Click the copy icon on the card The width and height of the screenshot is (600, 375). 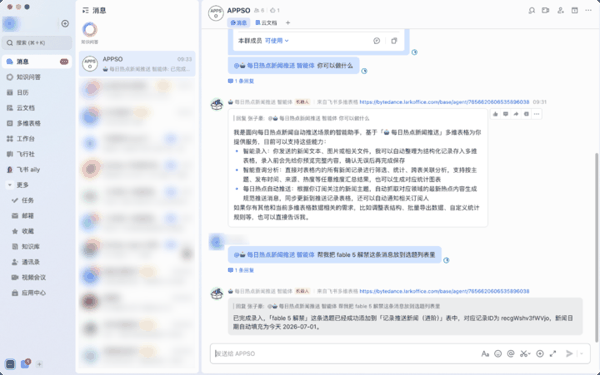click(x=394, y=41)
